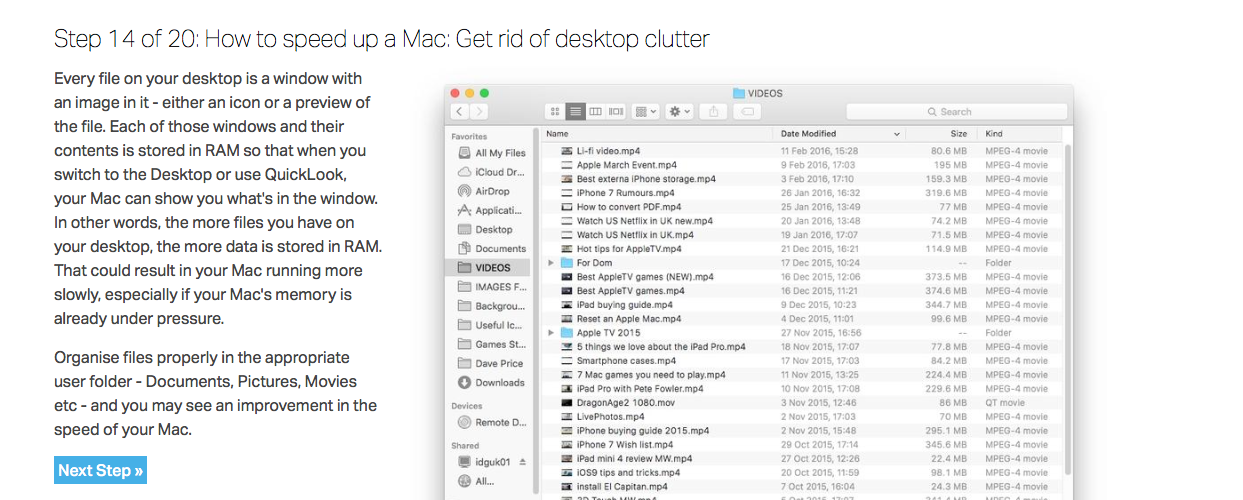Click the Edit Tags toolbar button

tap(746, 112)
